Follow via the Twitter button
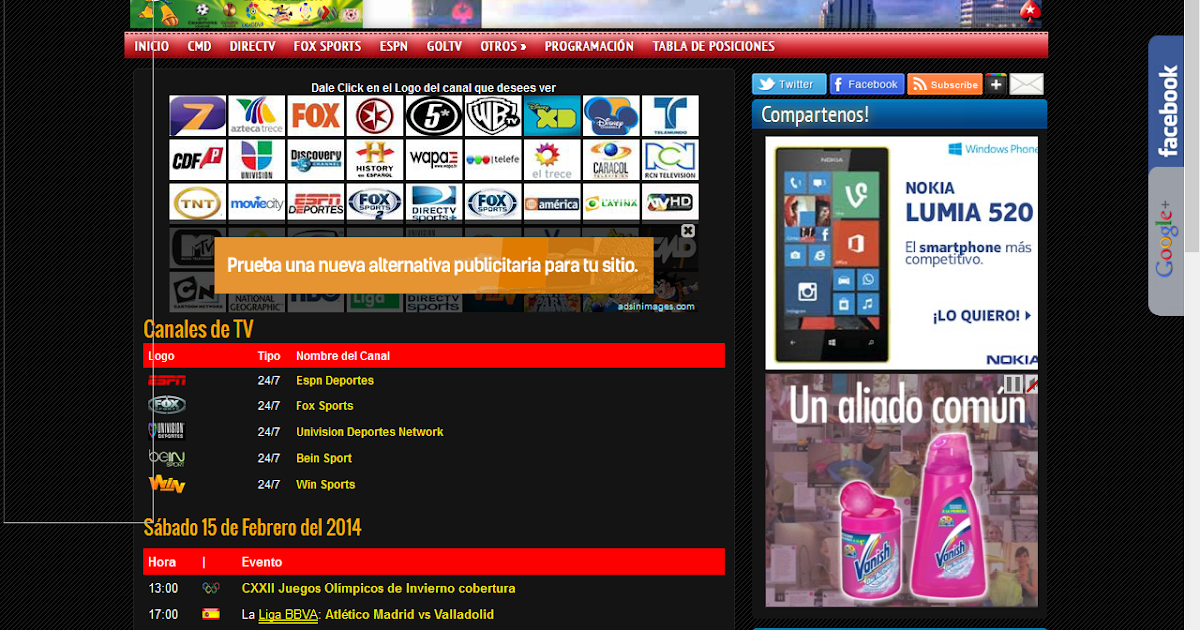 (789, 85)
